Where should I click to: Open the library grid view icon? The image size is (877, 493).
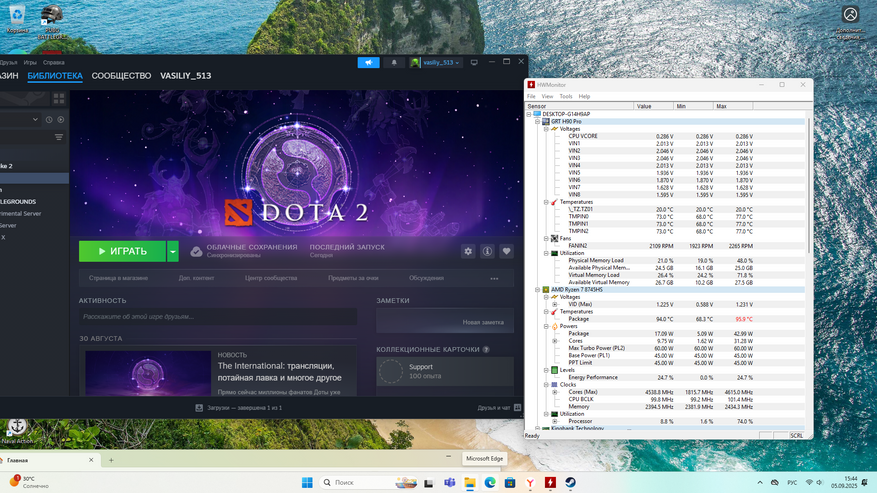(x=58, y=99)
